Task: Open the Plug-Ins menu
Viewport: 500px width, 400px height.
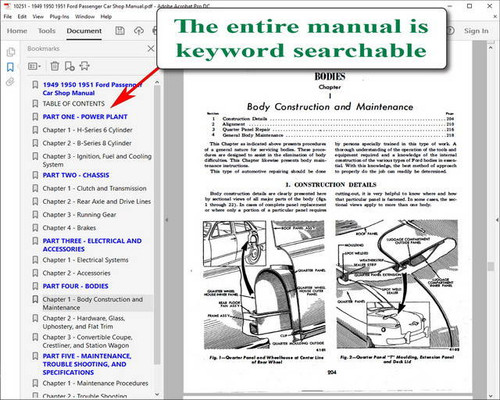Action: [59, 16]
